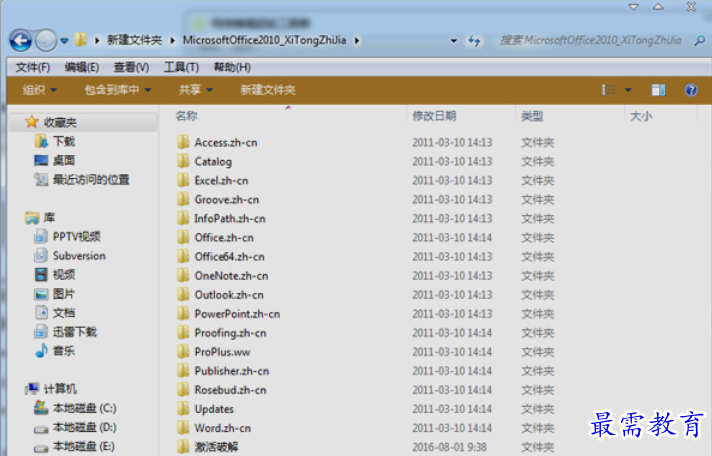This screenshot has height=456, width=712.
Task: Select 收藏夹 in the navigation pane
Action: tap(60, 122)
